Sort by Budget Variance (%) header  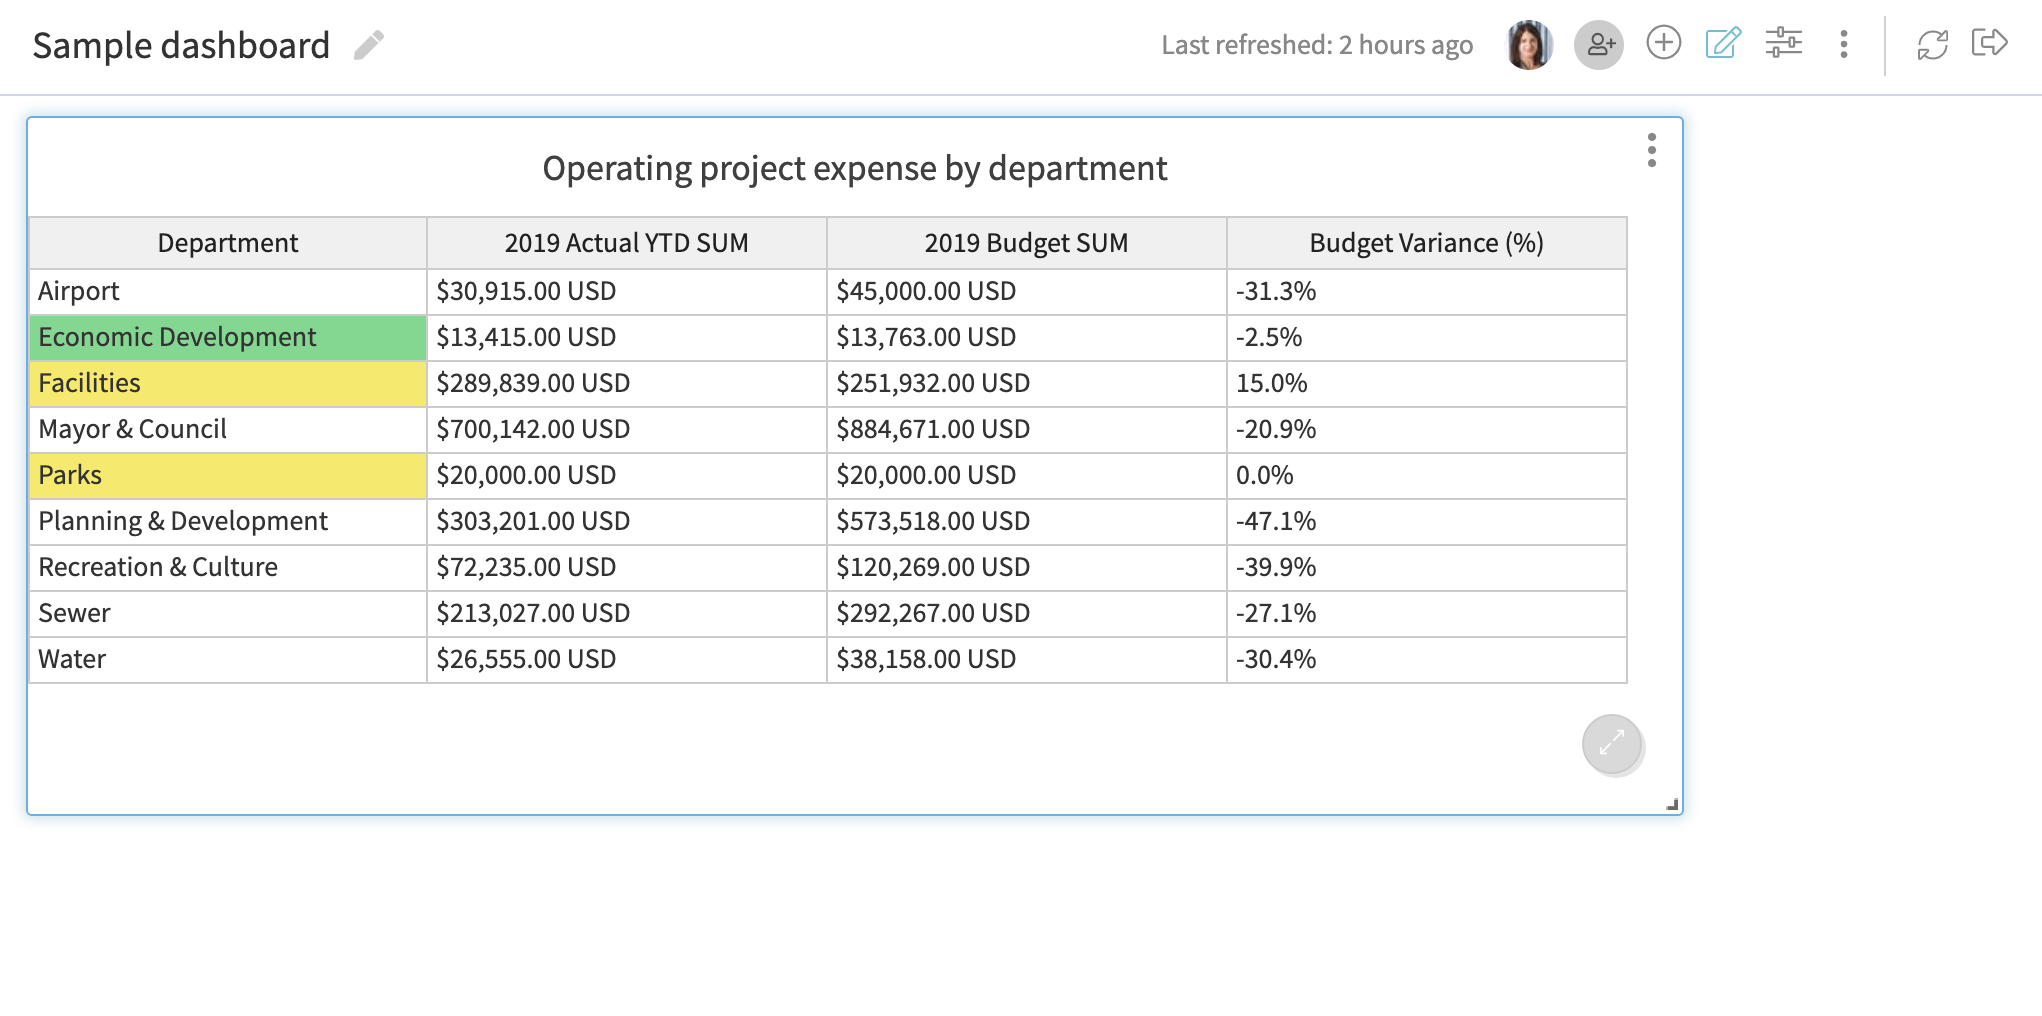click(1427, 243)
